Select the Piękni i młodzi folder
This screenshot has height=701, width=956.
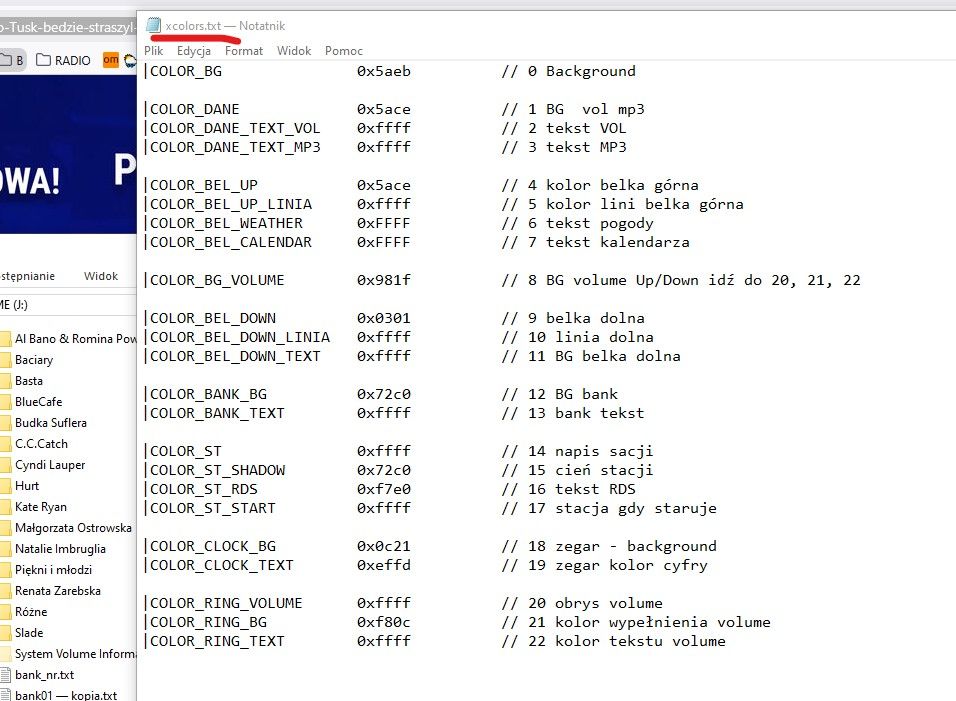coord(54,570)
